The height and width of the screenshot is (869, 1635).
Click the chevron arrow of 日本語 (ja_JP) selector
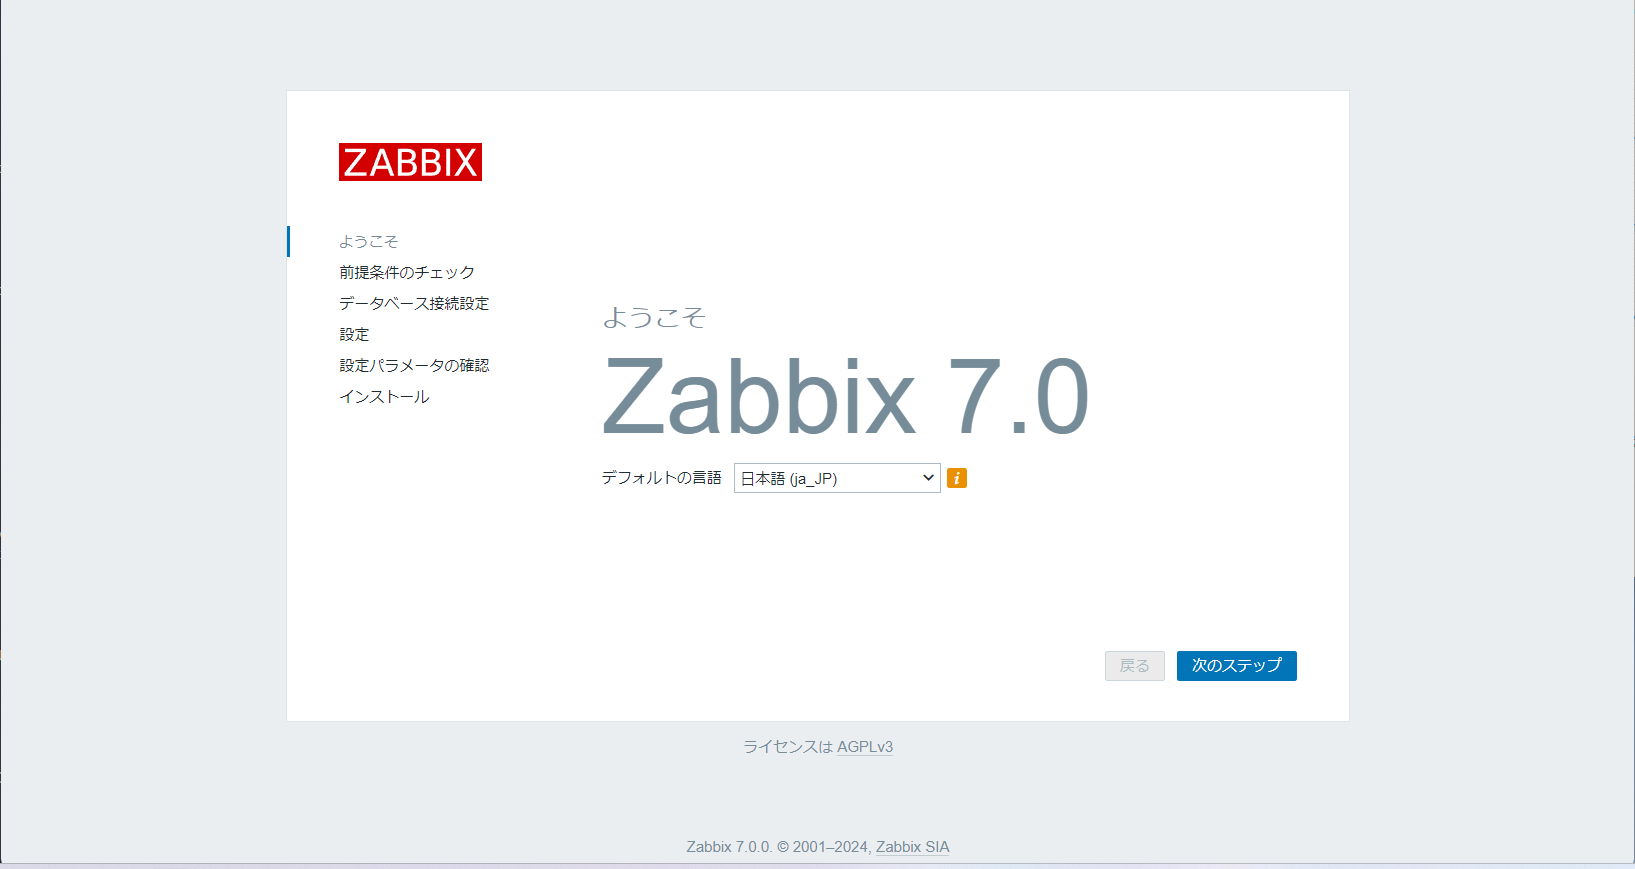tap(927, 478)
